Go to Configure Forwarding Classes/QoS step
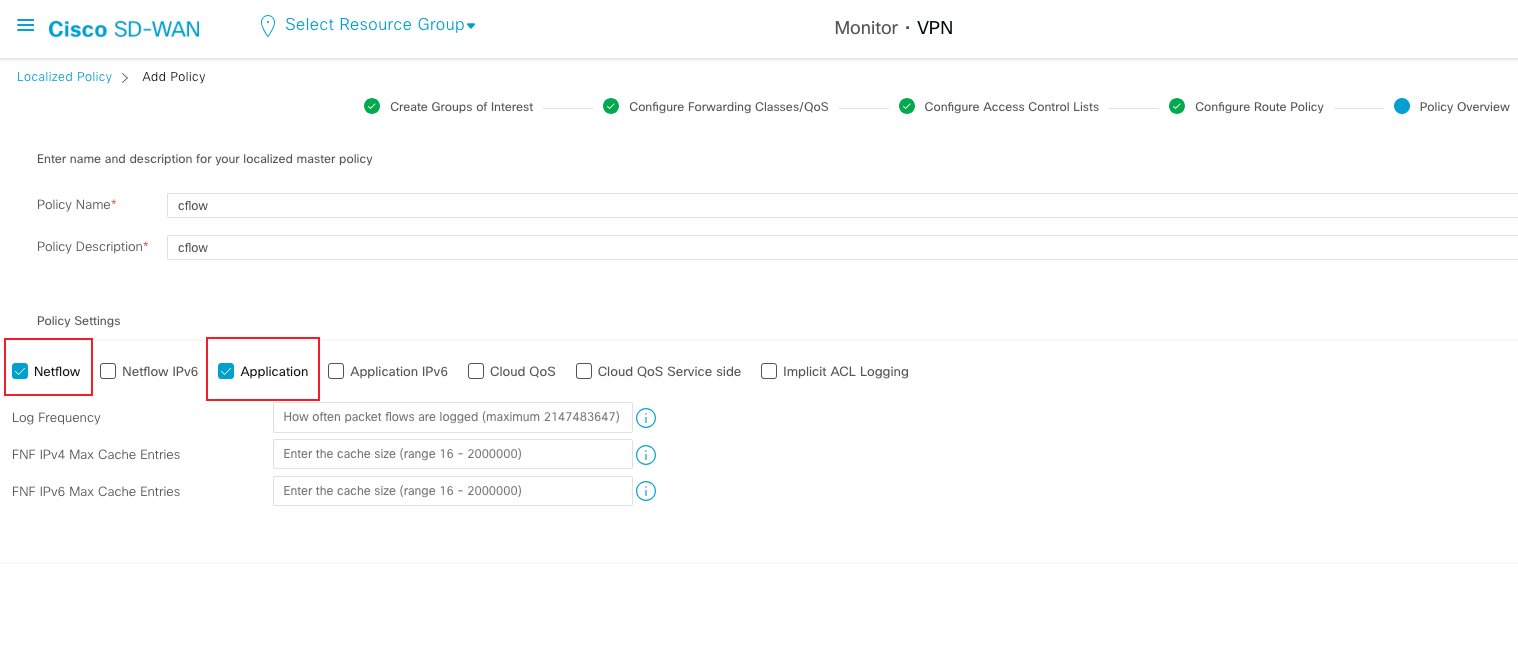This screenshot has height=645, width=1518. coord(728,107)
